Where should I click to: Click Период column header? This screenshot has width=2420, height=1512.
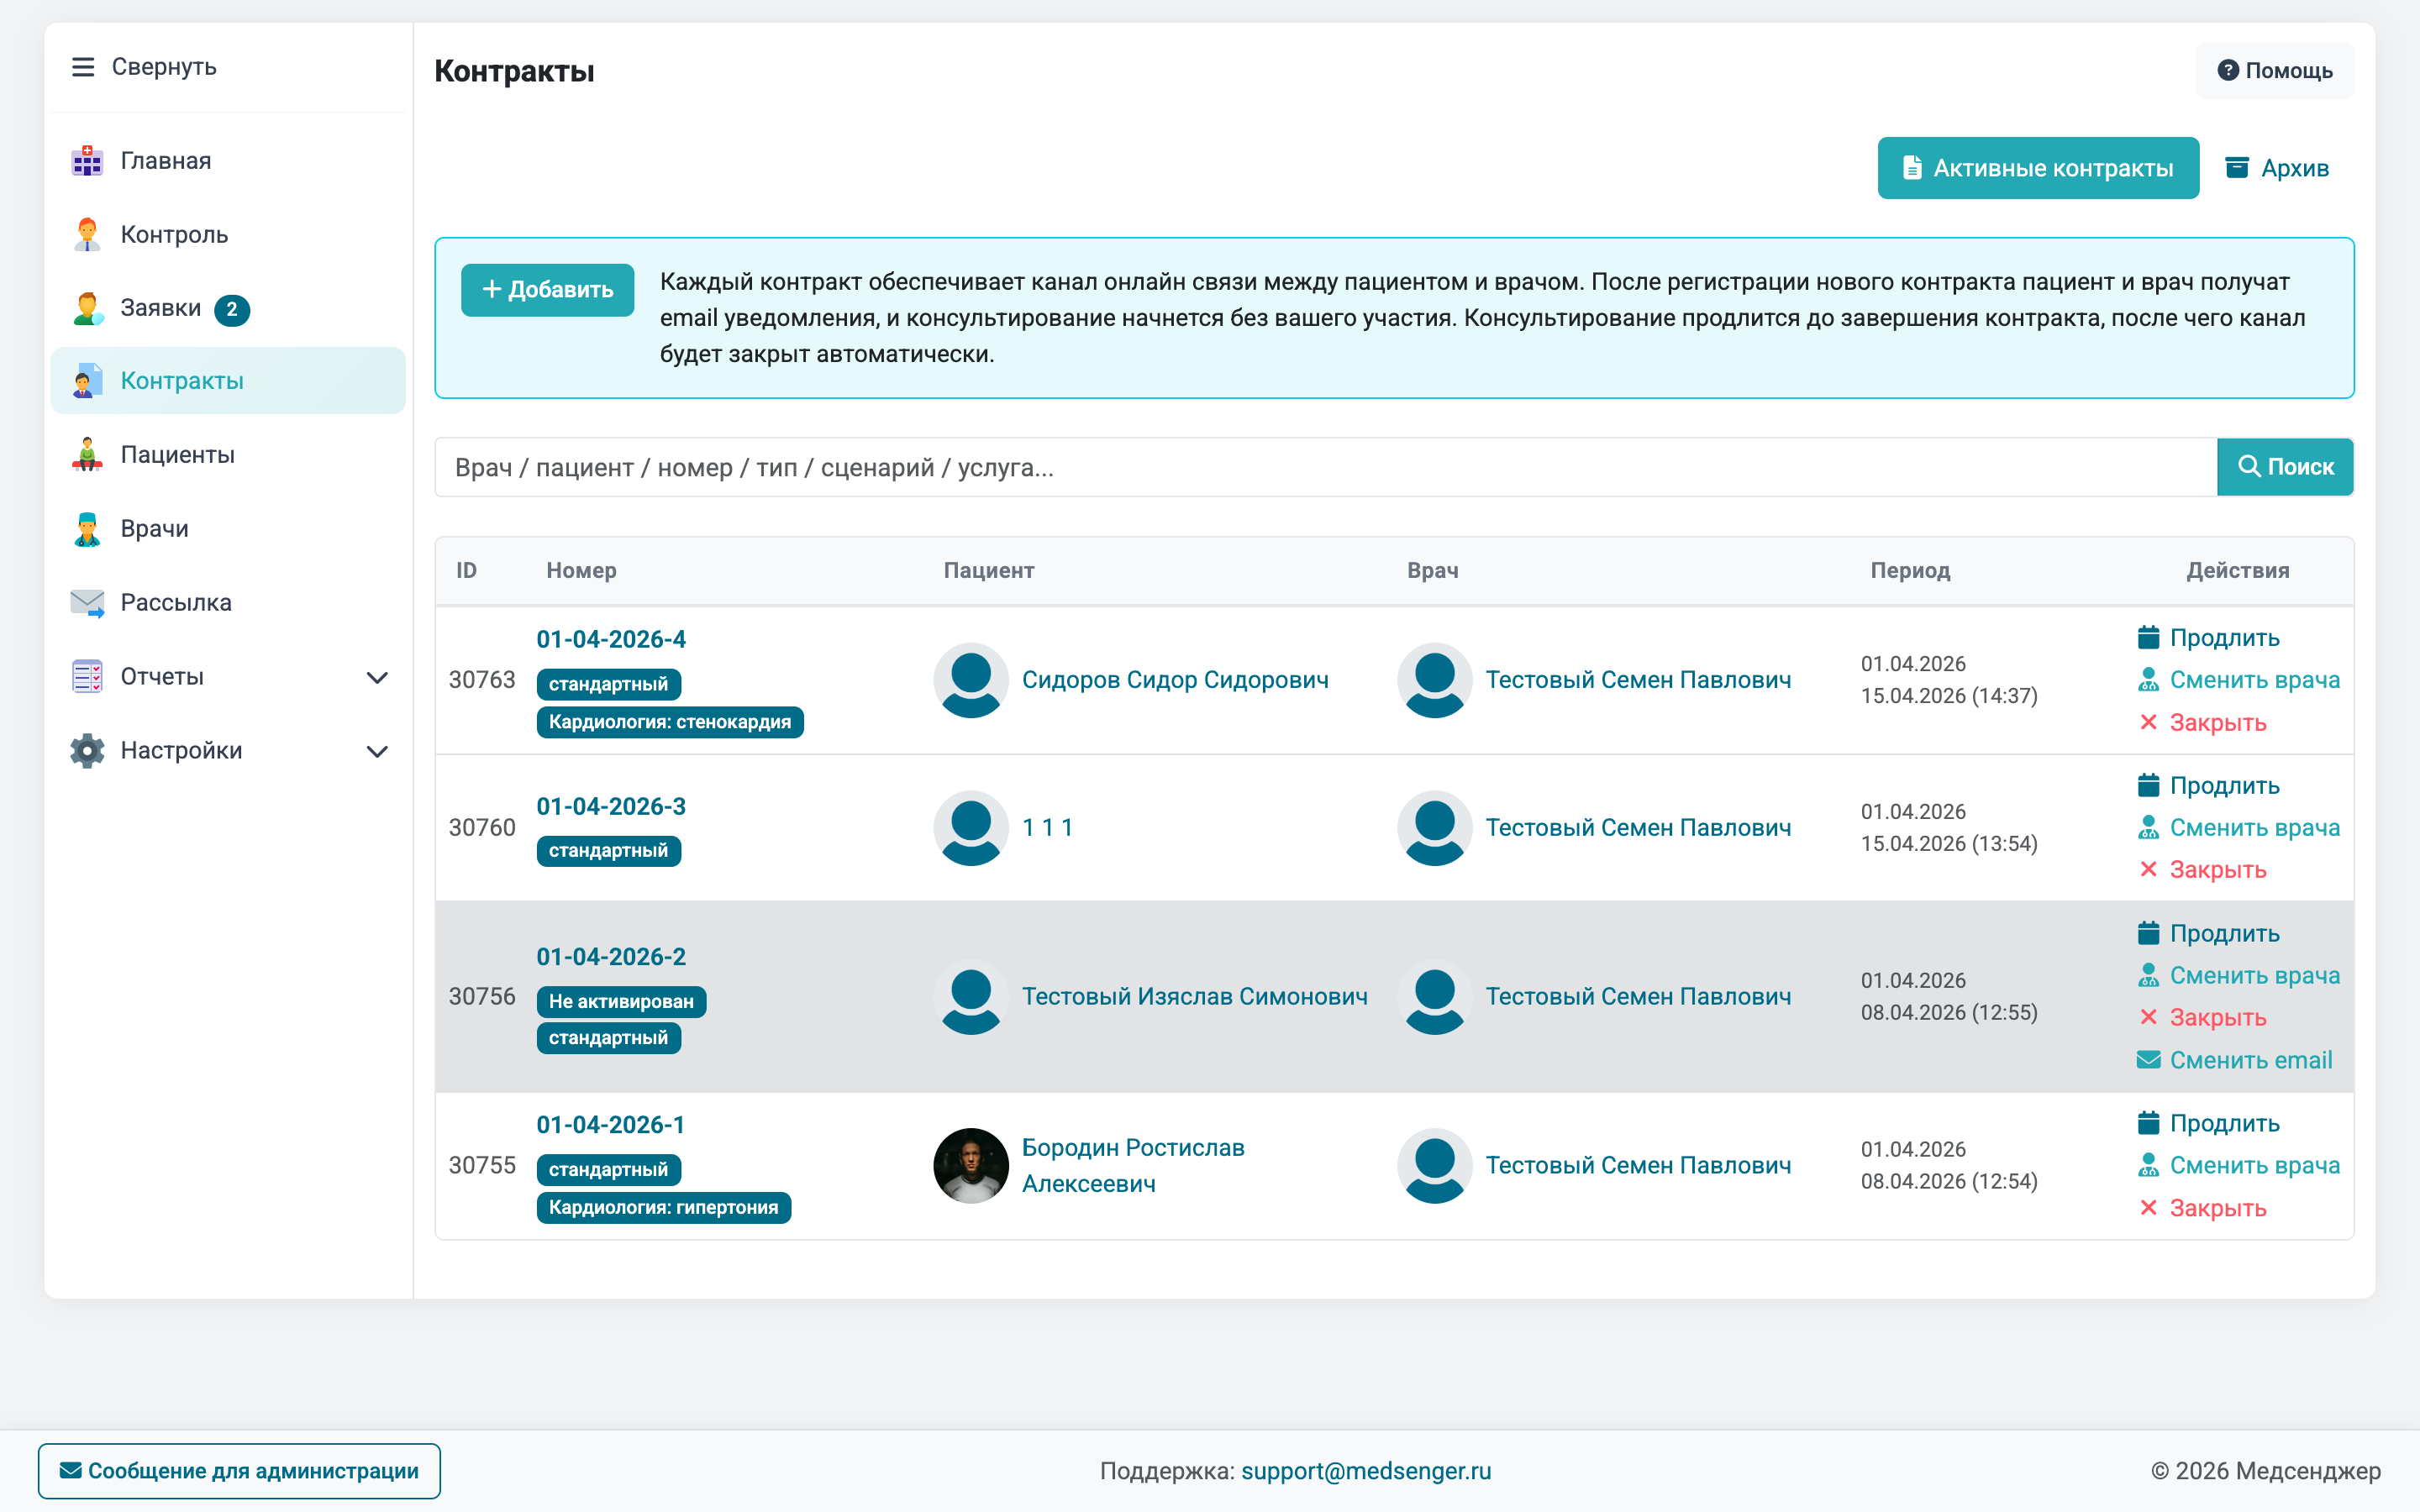1910,571
